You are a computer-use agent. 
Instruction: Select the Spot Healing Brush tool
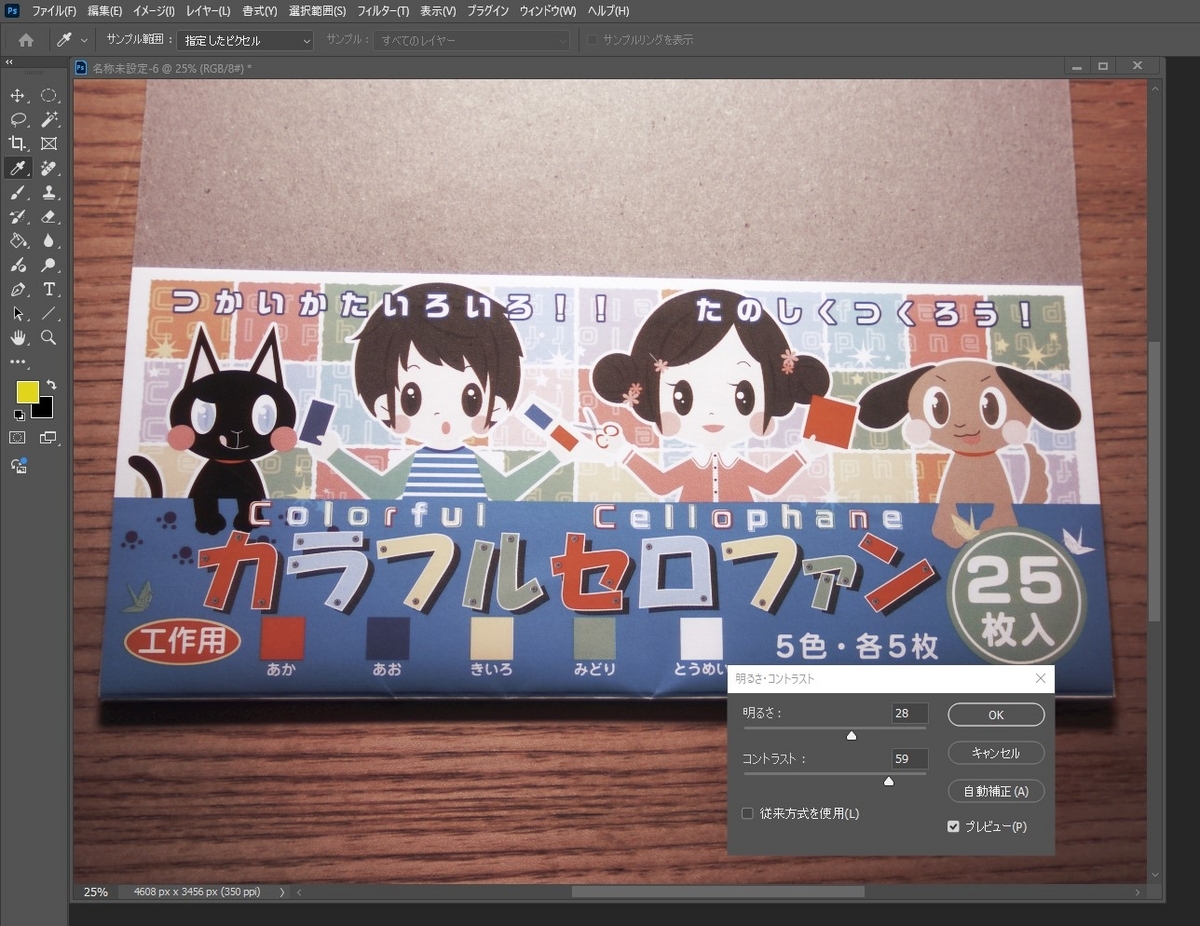click(x=49, y=168)
